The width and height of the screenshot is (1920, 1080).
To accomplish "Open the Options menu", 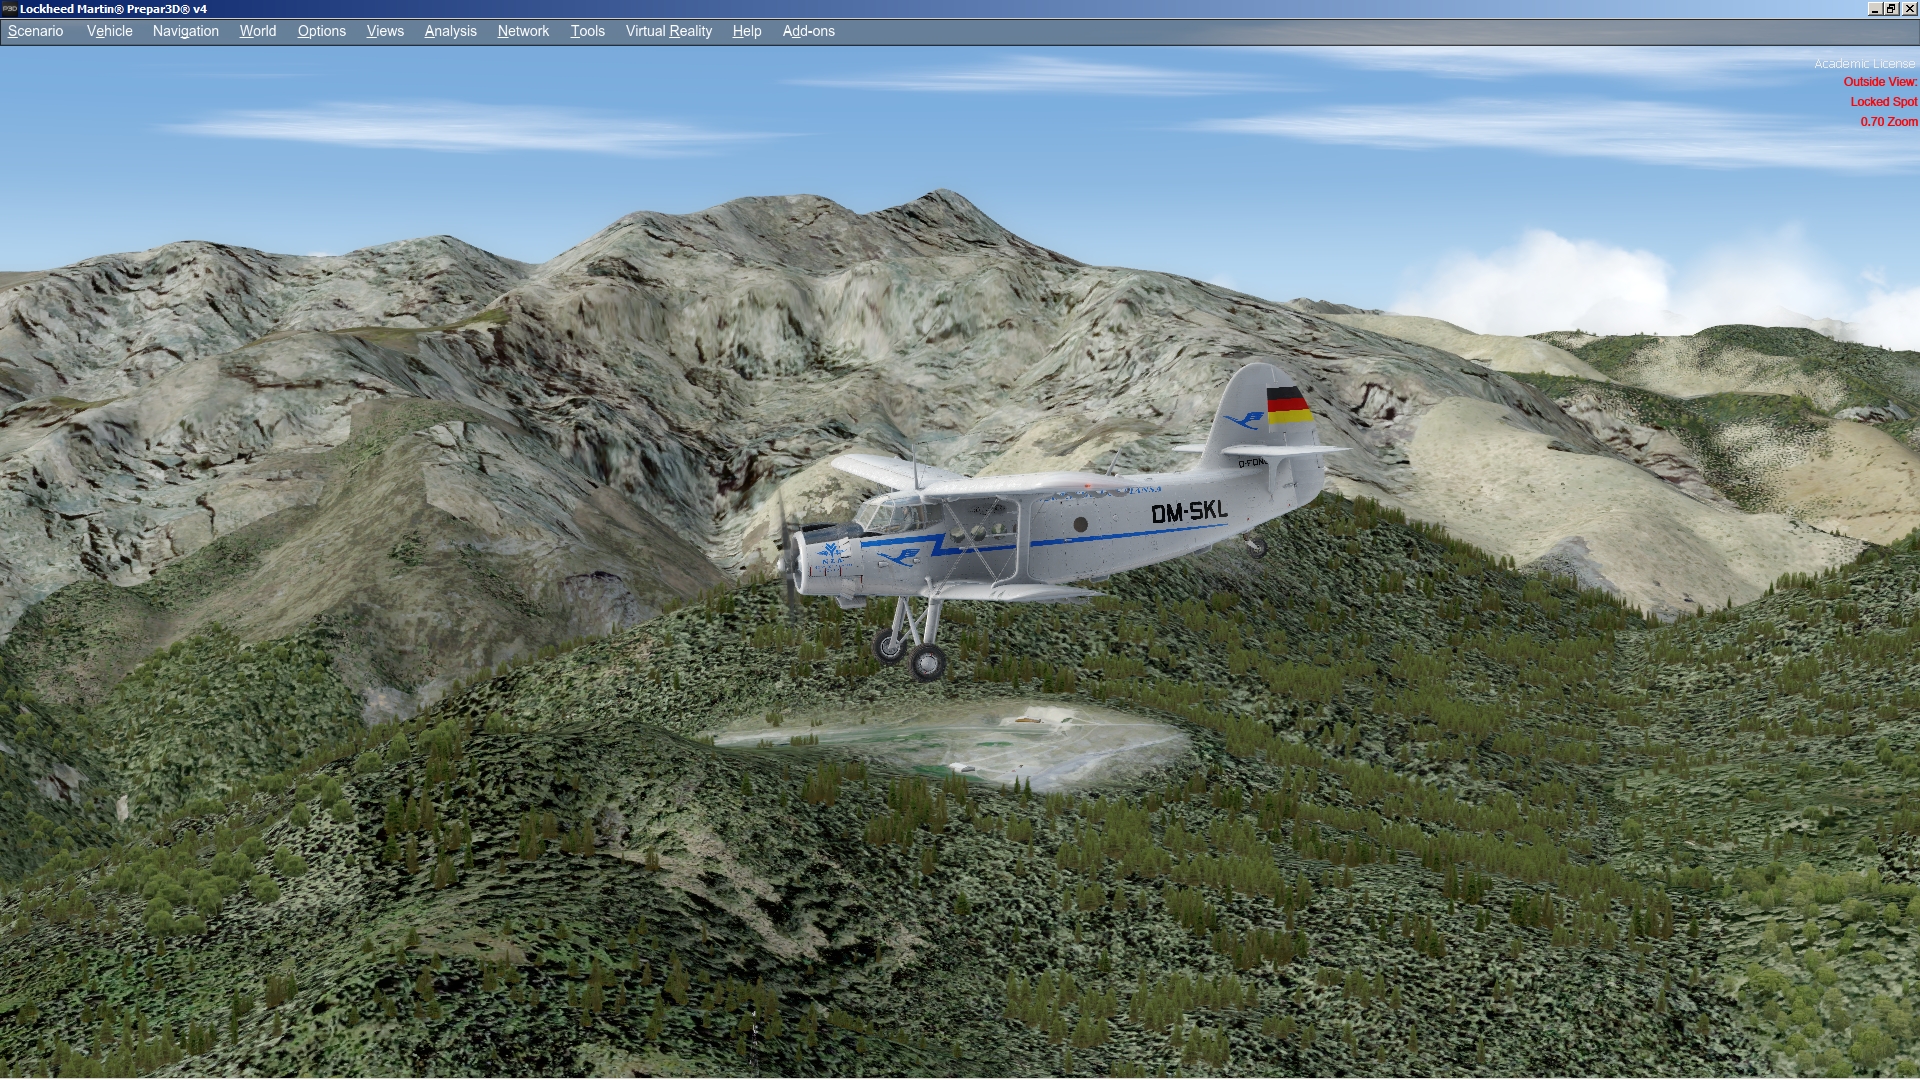I will [321, 31].
